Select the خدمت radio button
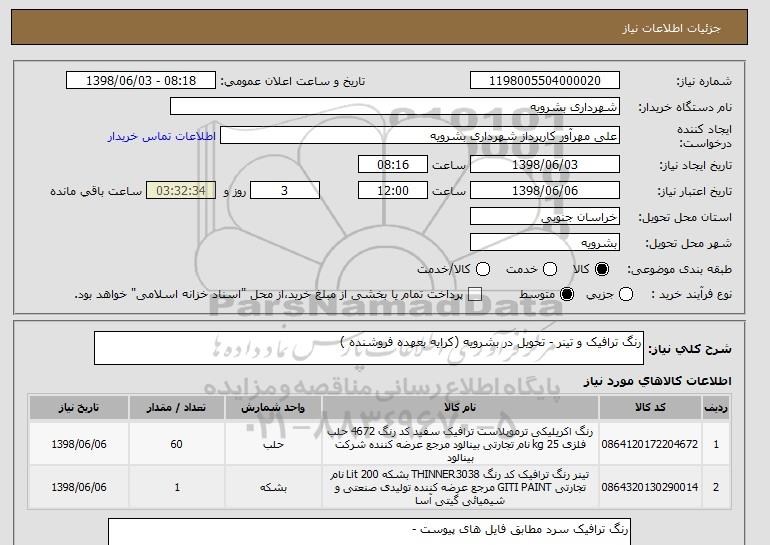Image resolution: width=770 pixels, height=545 pixels. click(550, 269)
